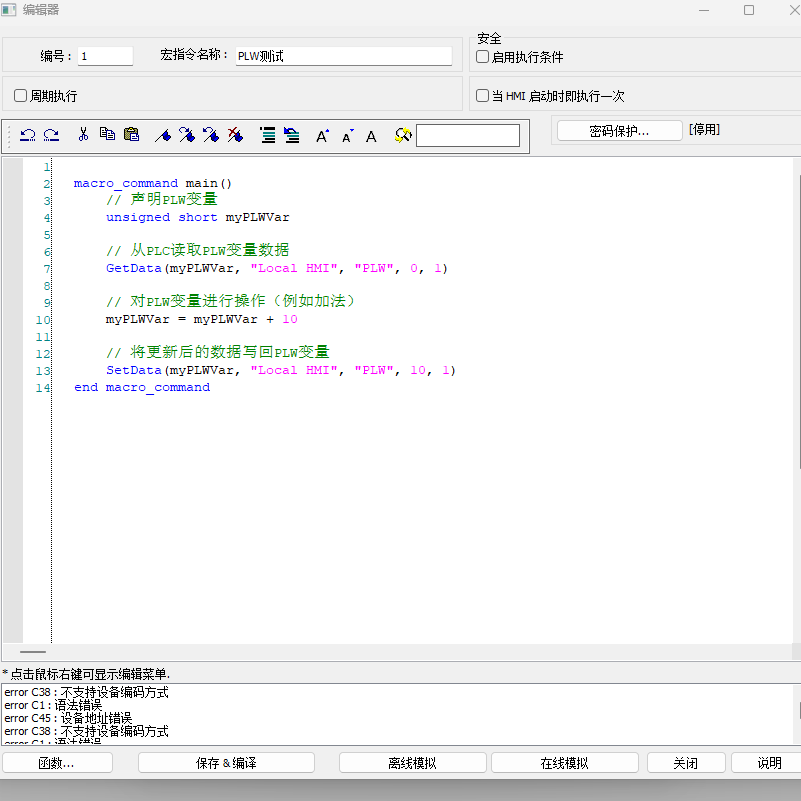Start 离线模拟 offline simulation

pyautogui.click(x=412, y=763)
